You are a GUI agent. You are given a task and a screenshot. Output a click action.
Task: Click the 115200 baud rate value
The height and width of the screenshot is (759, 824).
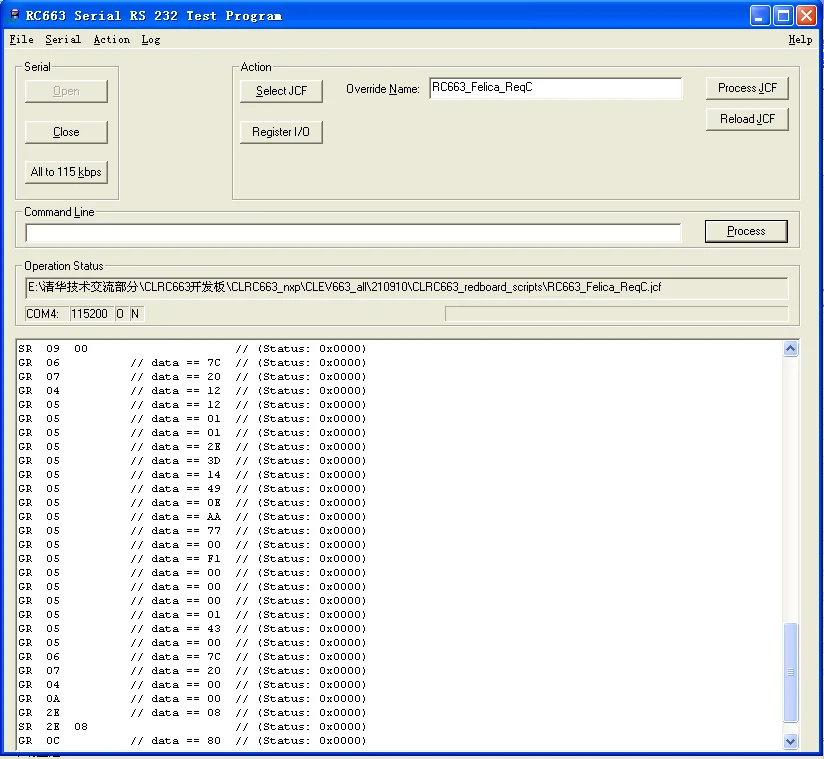pos(91,314)
